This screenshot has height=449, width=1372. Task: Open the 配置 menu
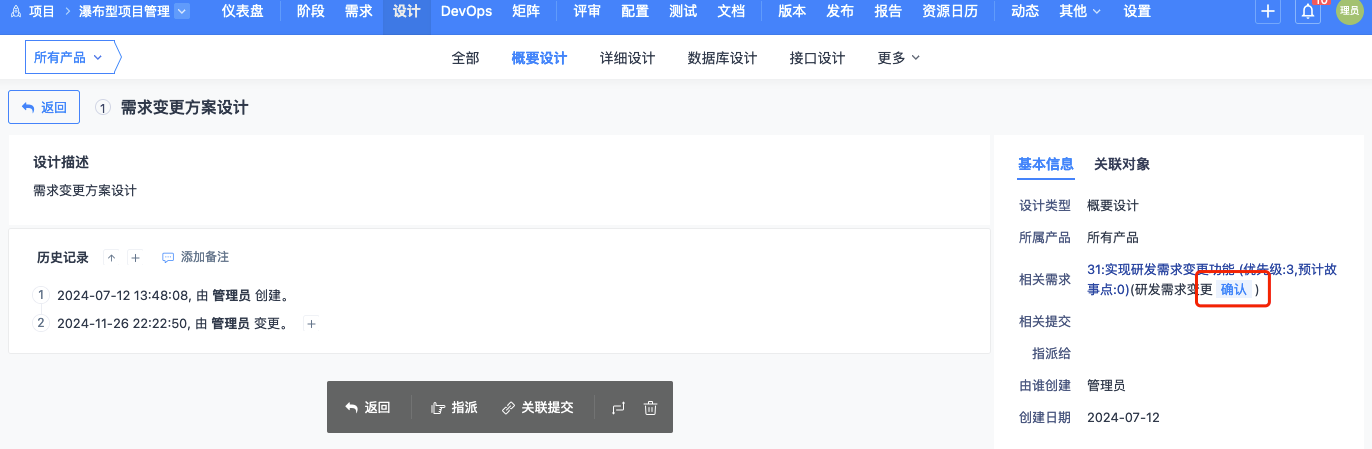point(634,12)
